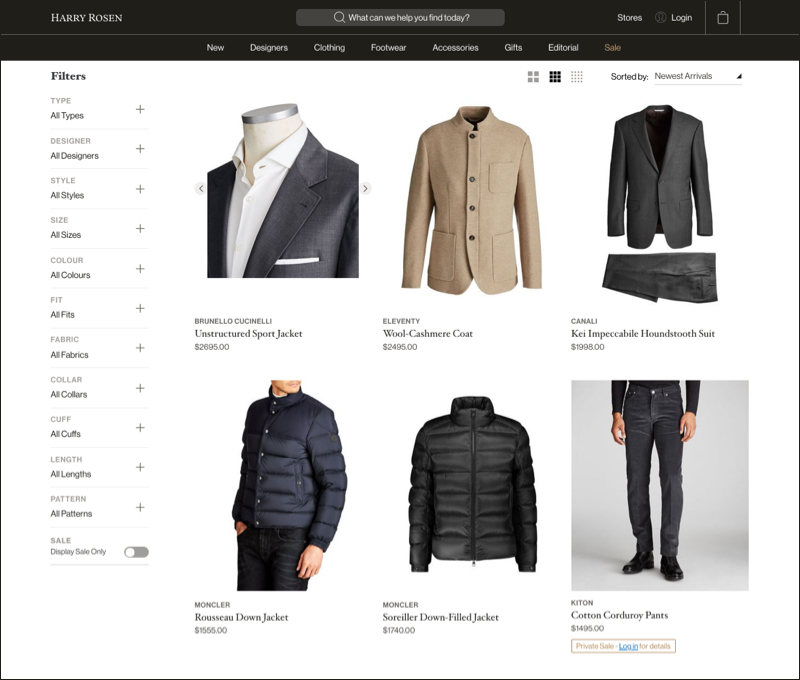800x680 pixels.
Task: Expand the Style filter
Action: pyautogui.click(x=140, y=189)
